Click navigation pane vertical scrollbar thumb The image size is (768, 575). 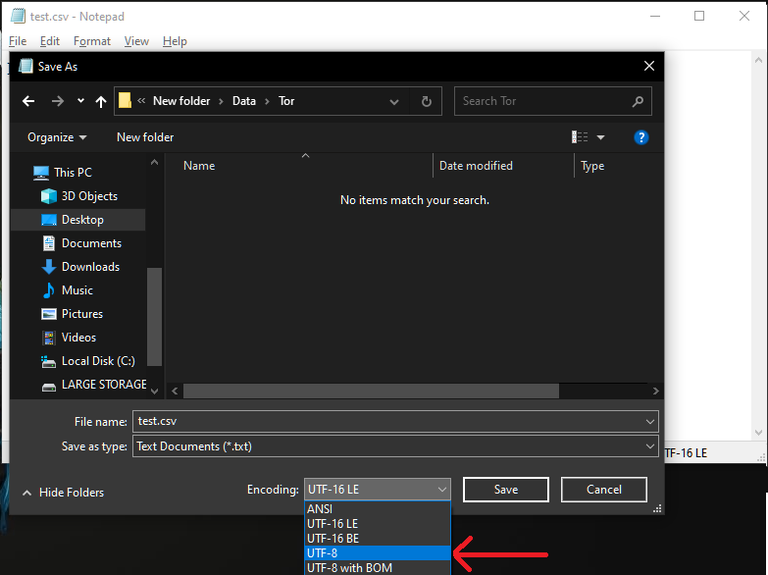154,316
